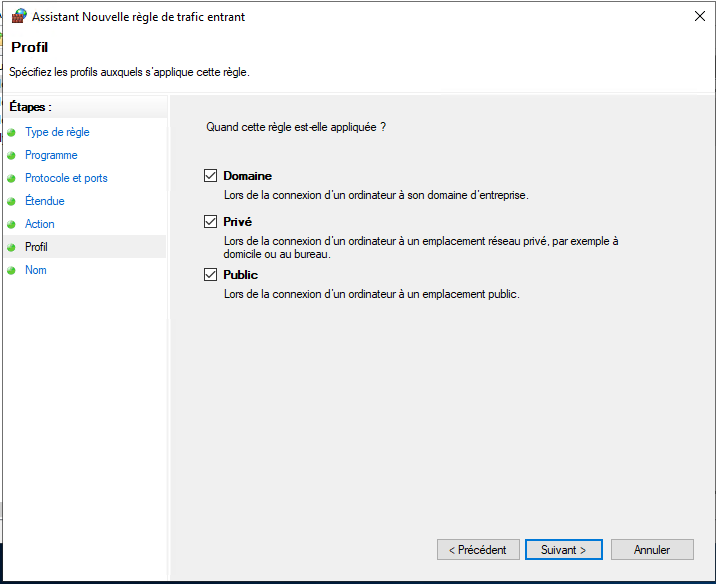Click the green bullet beside Profil step
This screenshot has width=716, height=584.
tap(11, 247)
